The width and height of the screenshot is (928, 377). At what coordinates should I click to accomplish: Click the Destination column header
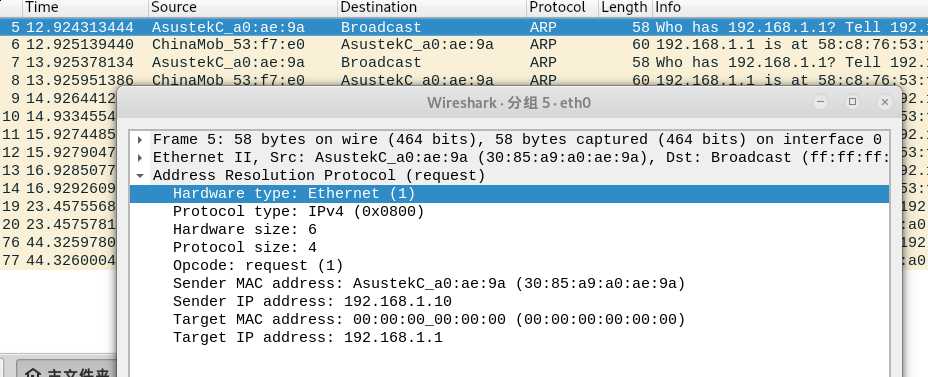(432, 8)
